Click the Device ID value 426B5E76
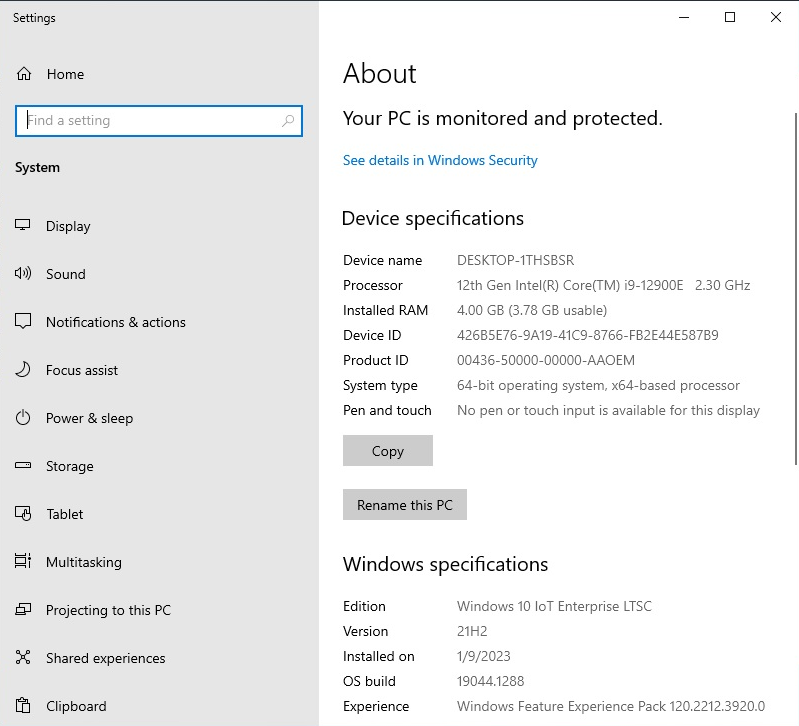Viewport: 799px width, 726px height. point(588,335)
